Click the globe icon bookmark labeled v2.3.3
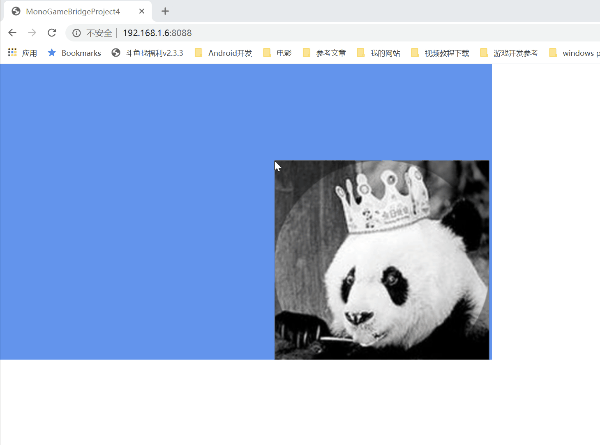This screenshot has width=600, height=445. point(116,52)
